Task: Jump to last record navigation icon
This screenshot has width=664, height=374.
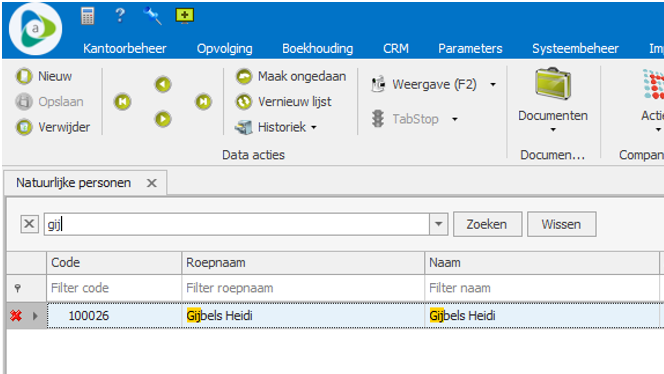Action: pyautogui.click(x=203, y=102)
